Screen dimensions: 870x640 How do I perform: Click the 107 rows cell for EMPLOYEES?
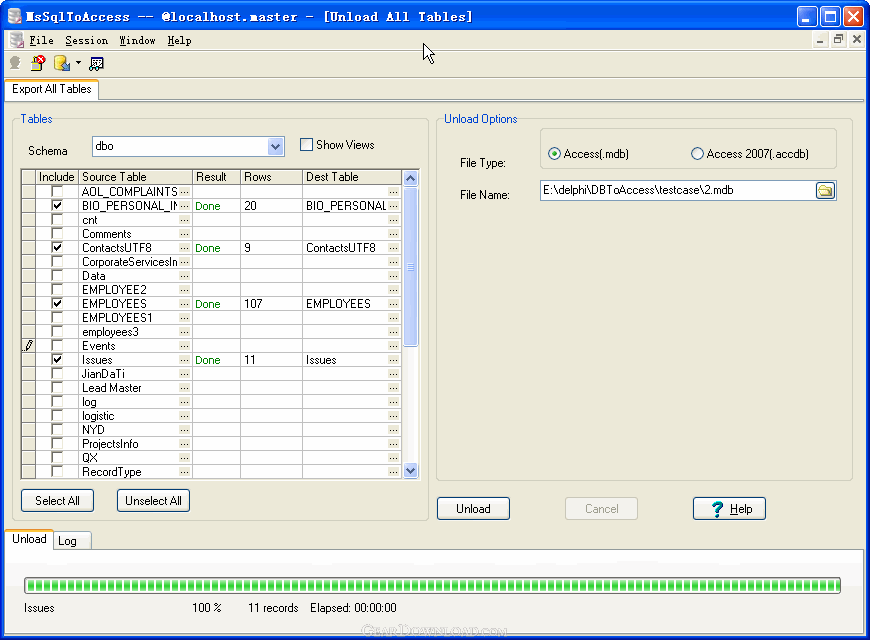coord(271,304)
